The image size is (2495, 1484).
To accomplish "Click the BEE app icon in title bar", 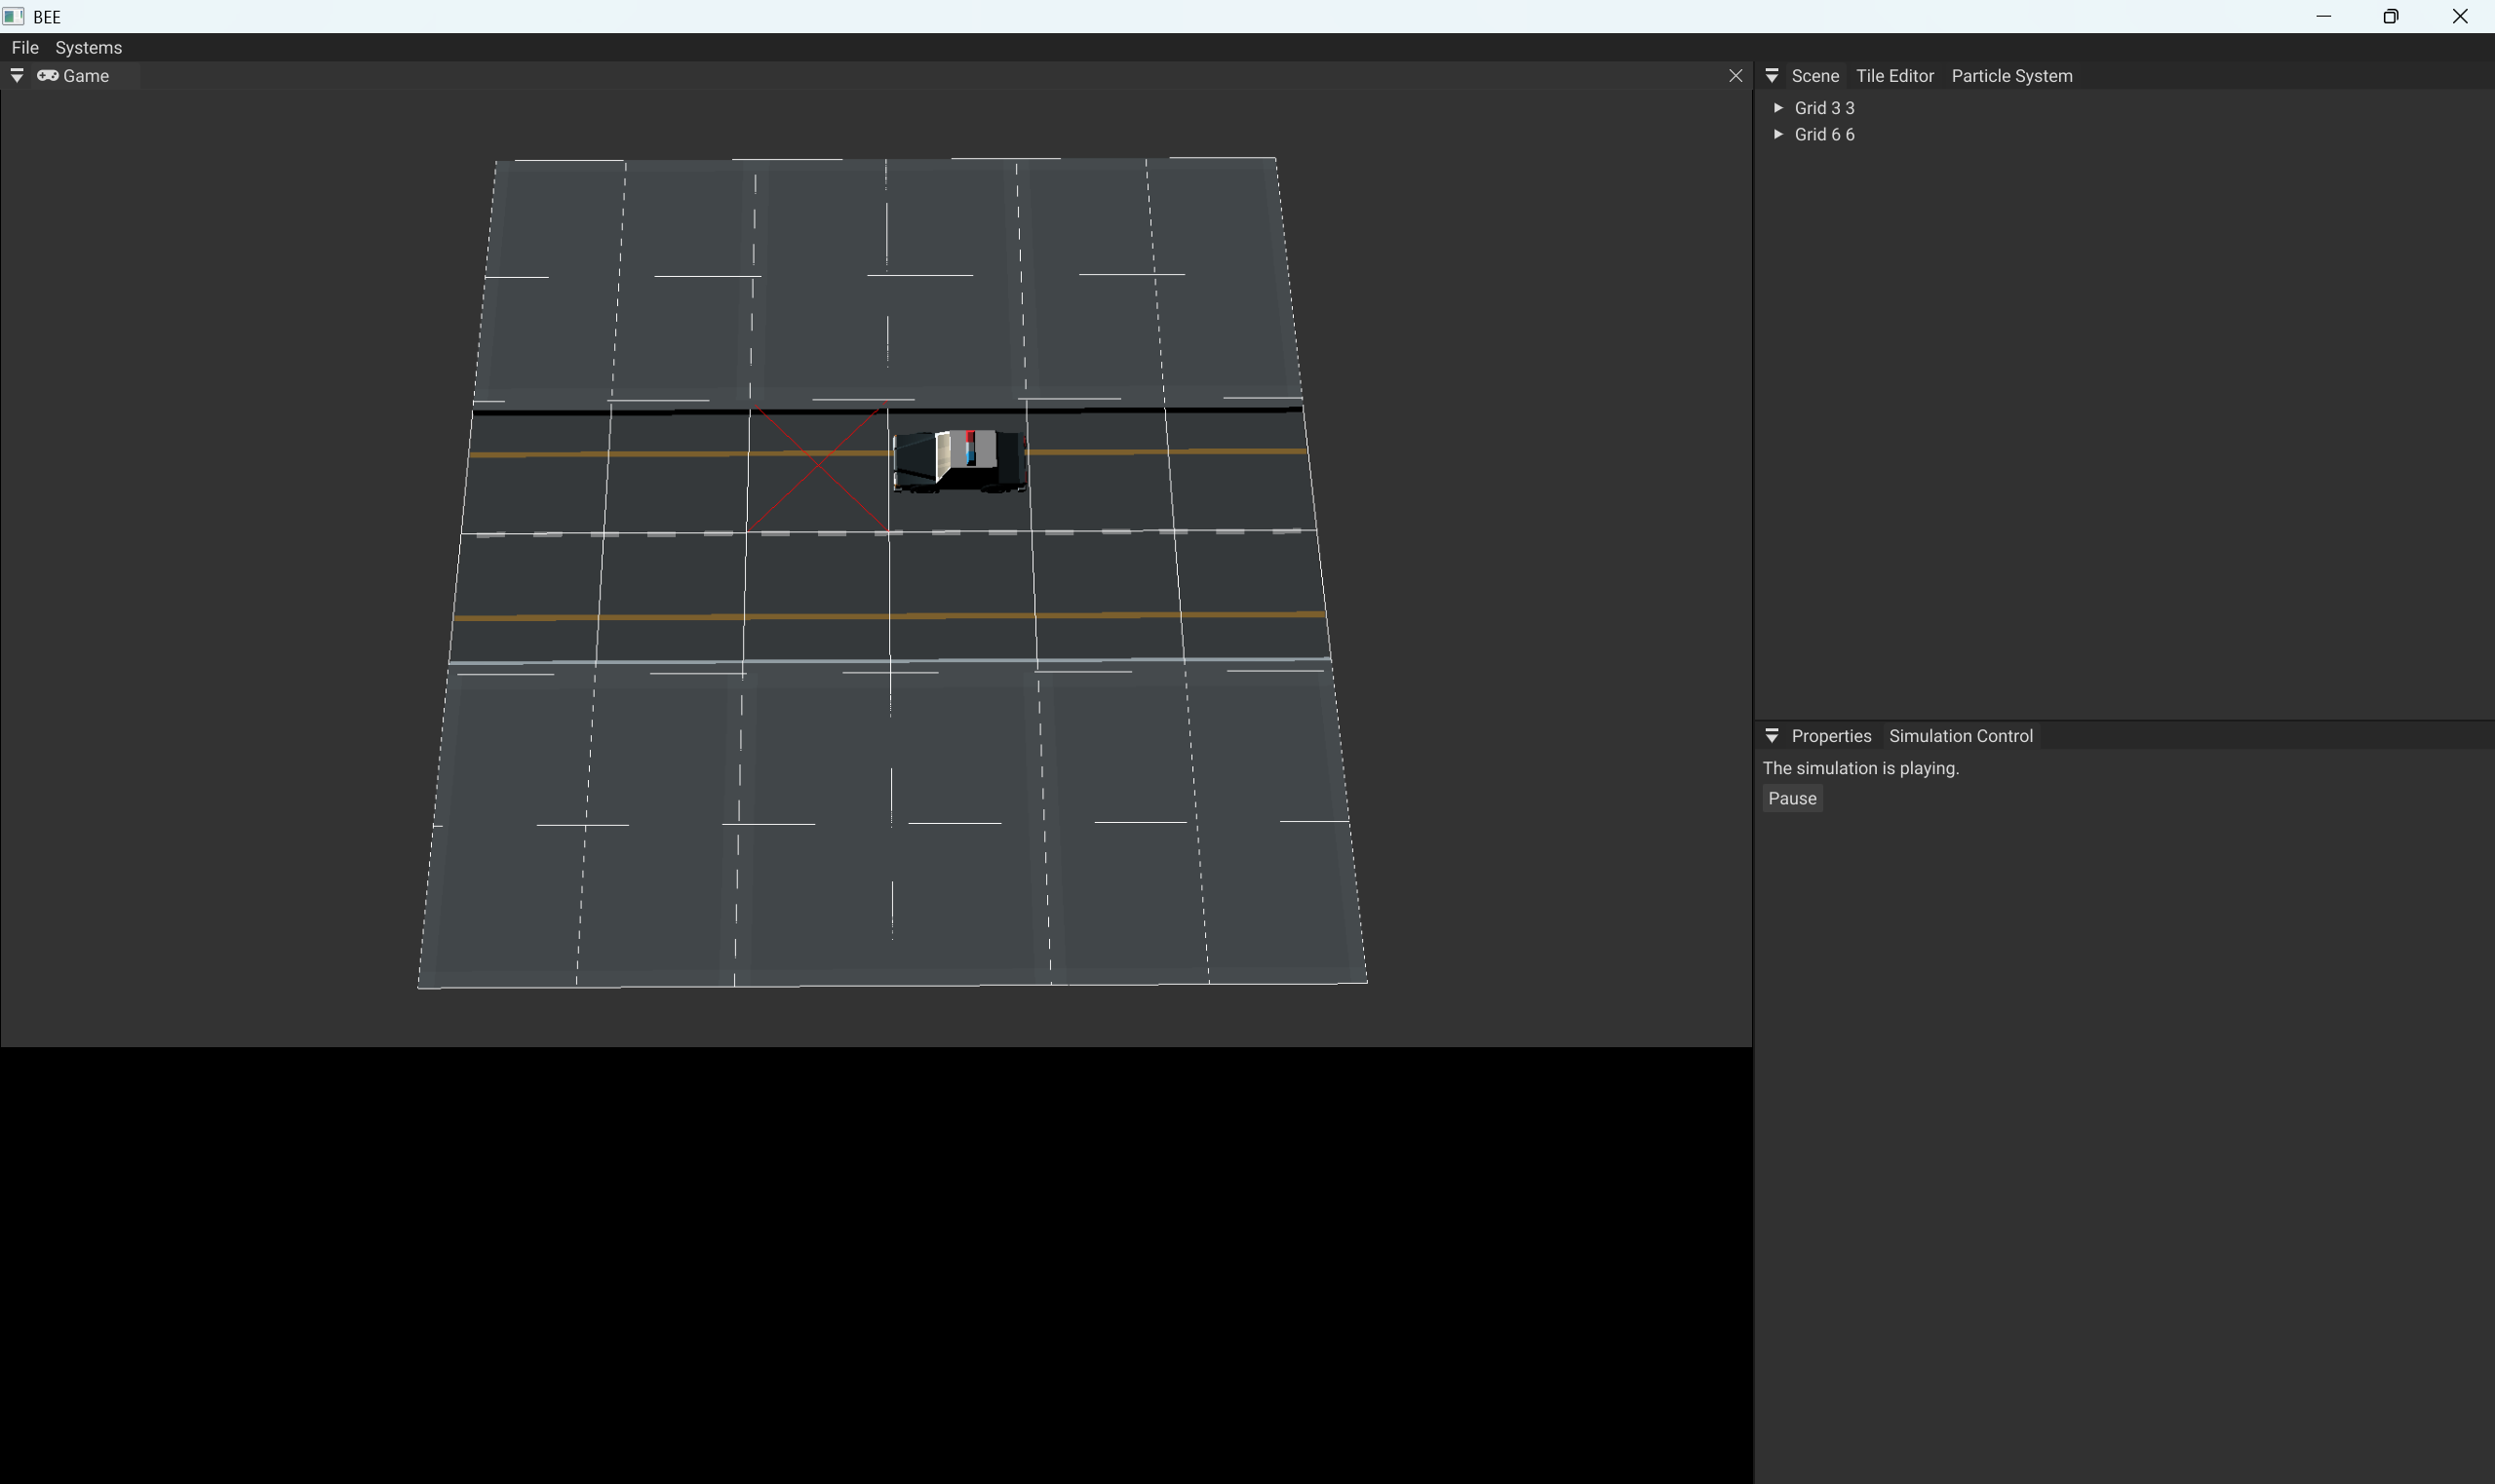I will pyautogui.click(x=13, y=16).
